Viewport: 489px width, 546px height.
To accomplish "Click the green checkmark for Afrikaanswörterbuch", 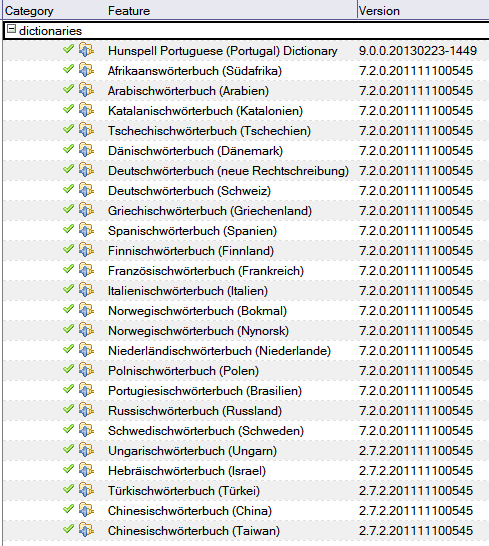I will click(69, 69).
